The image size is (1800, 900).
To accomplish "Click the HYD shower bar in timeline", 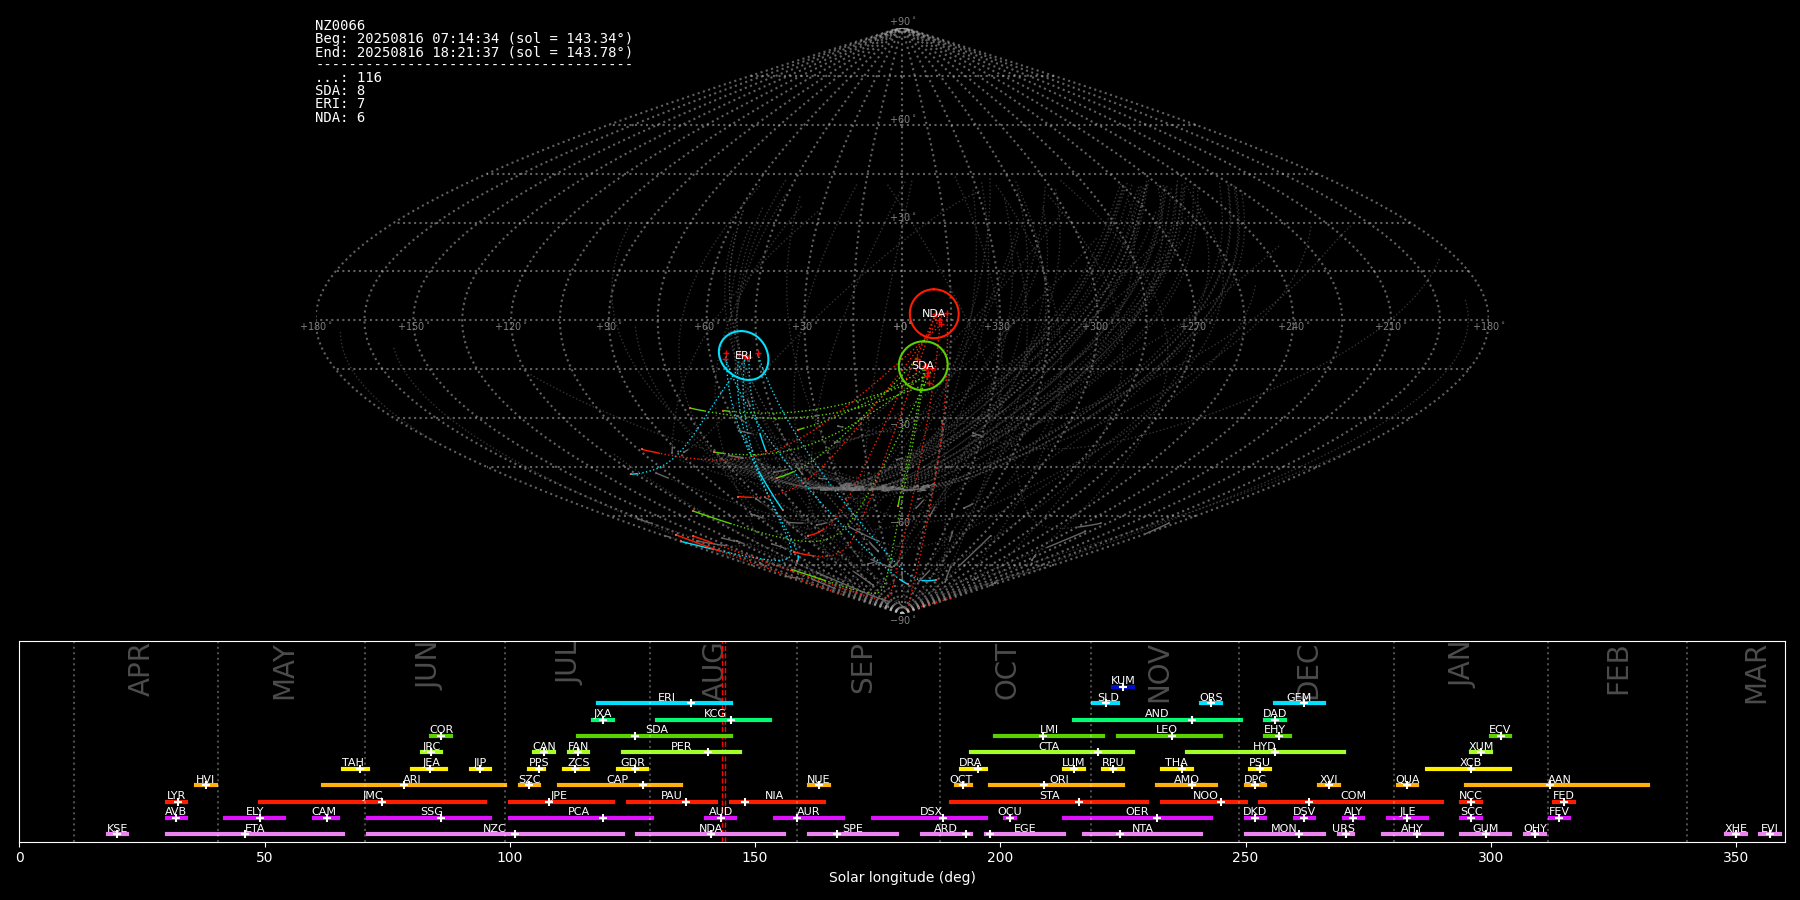I will (1265, 752).
